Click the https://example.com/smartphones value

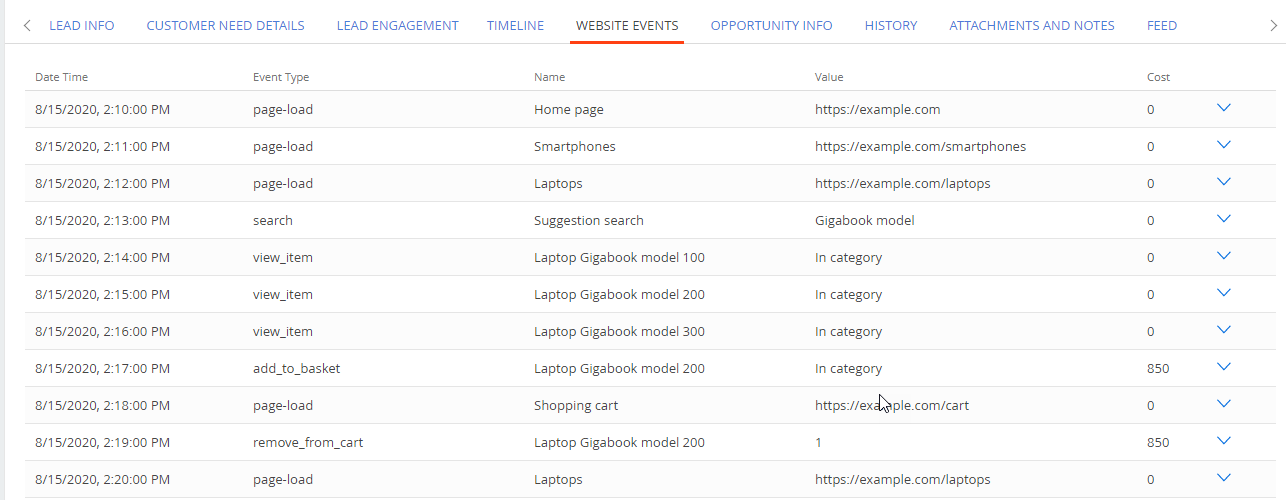point(920,147)
